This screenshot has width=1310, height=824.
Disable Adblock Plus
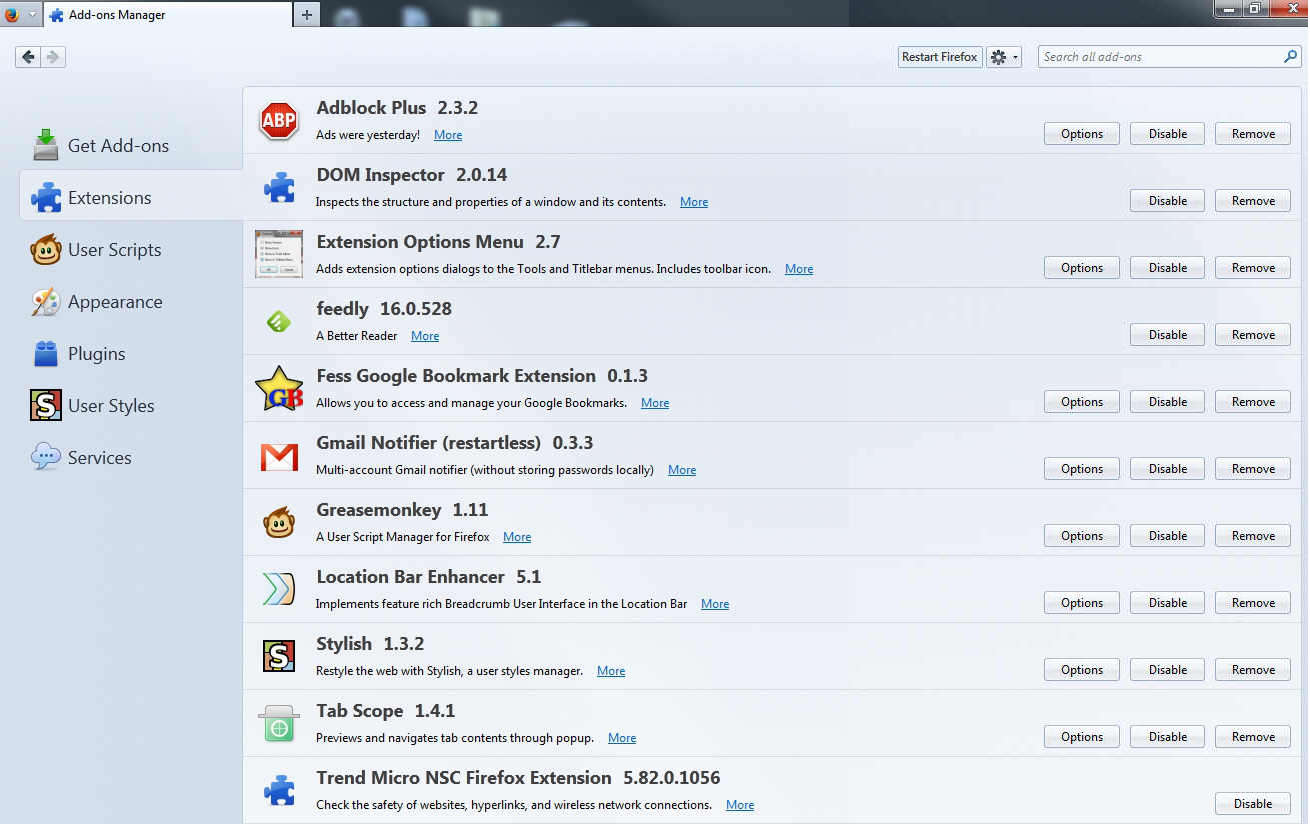coord(1168,134)
